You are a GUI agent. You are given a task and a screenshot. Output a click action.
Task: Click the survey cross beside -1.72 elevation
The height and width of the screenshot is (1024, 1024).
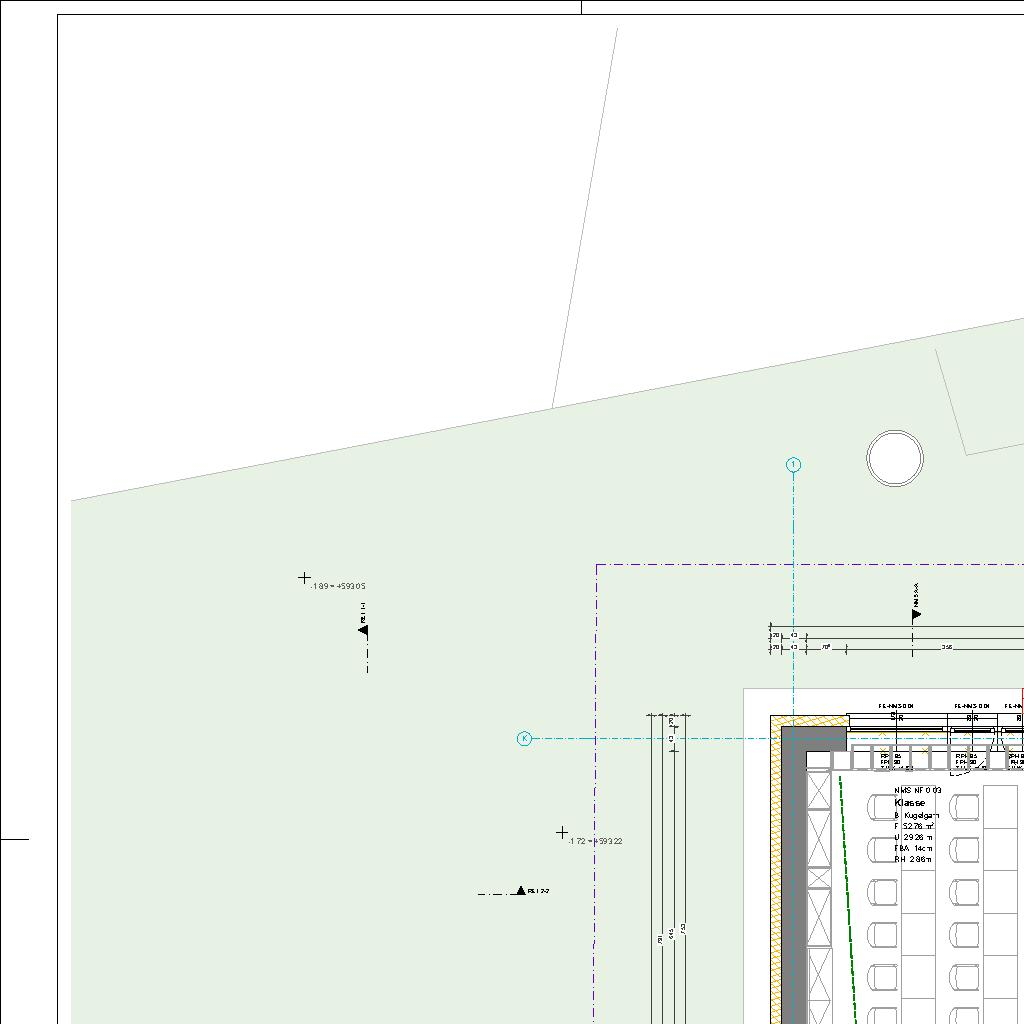562,832
